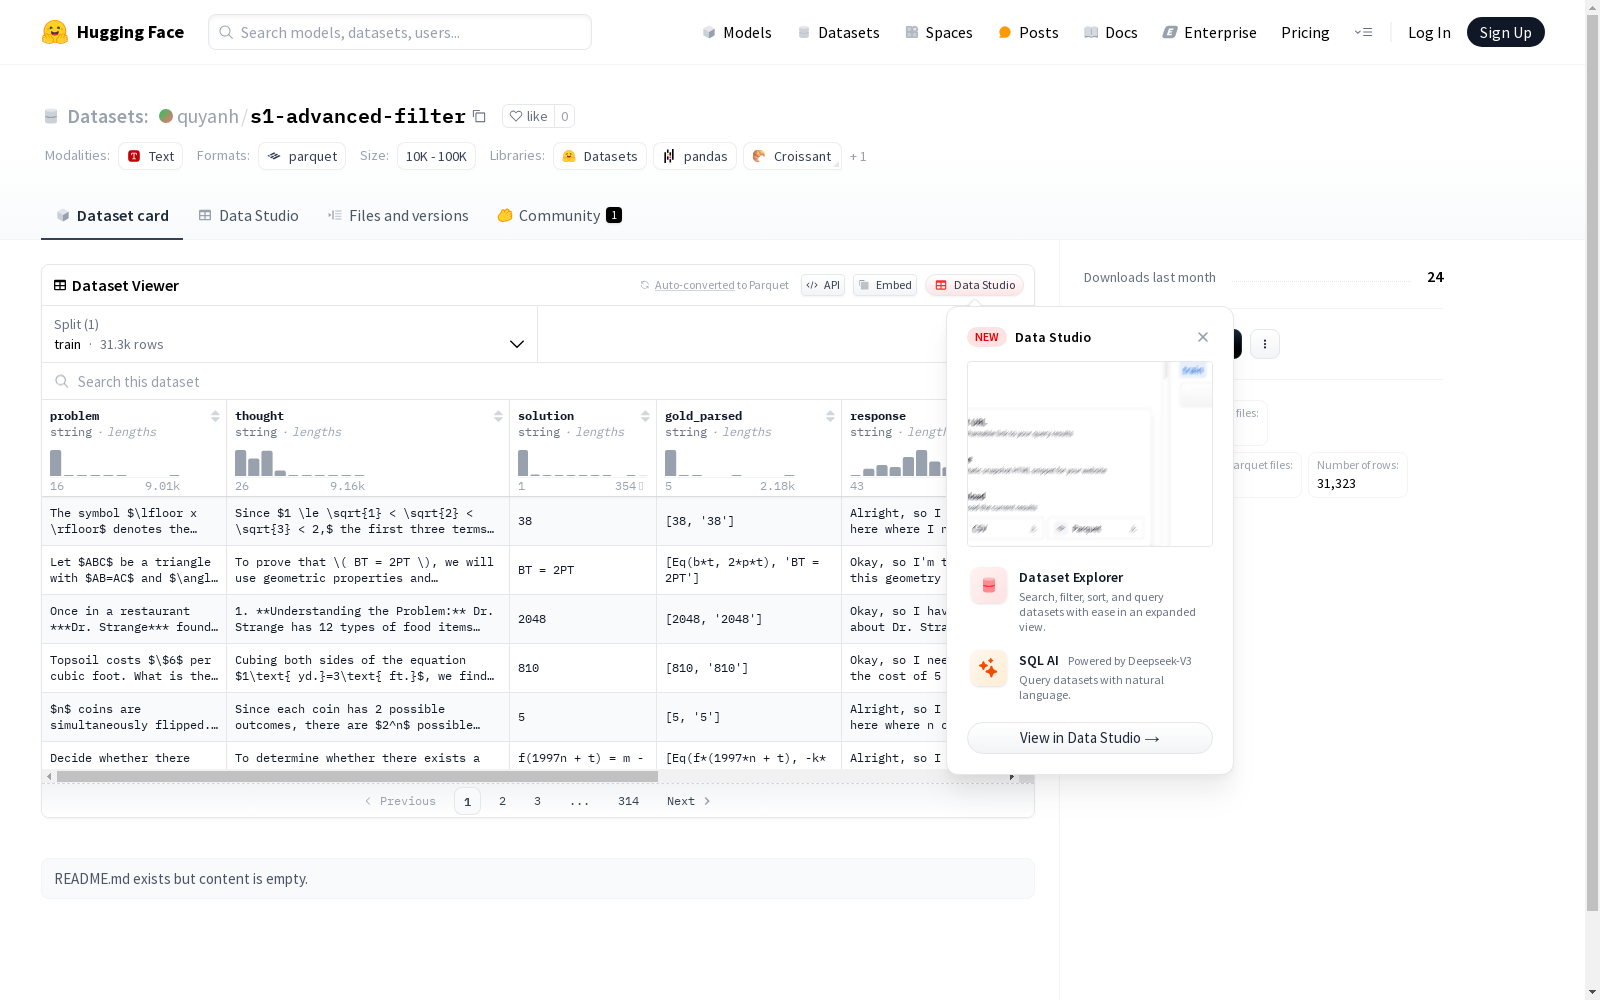Click the solution cell 'BT = 2PT'

point(583,570)
